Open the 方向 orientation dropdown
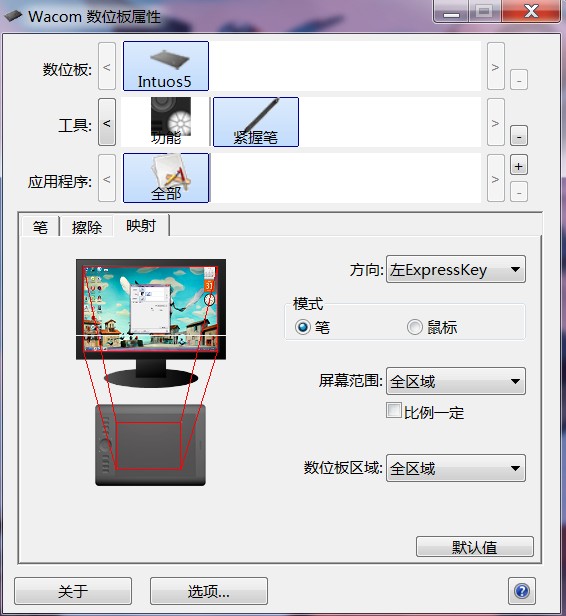 456,270
